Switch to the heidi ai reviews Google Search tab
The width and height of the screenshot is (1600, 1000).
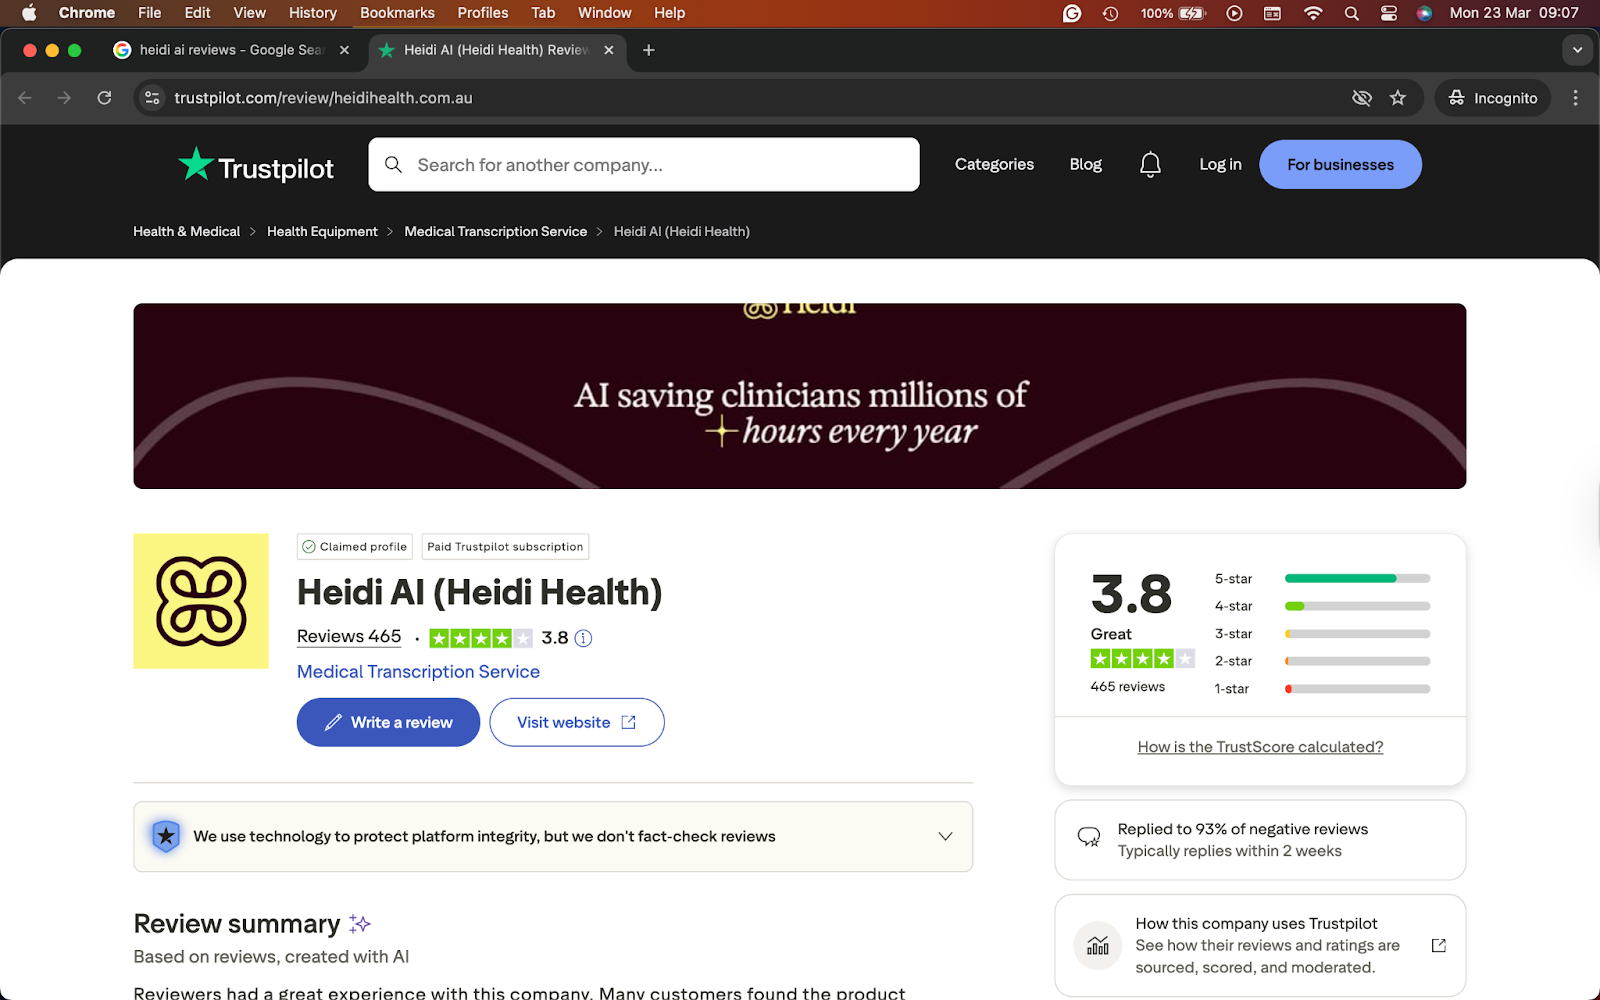231,50
